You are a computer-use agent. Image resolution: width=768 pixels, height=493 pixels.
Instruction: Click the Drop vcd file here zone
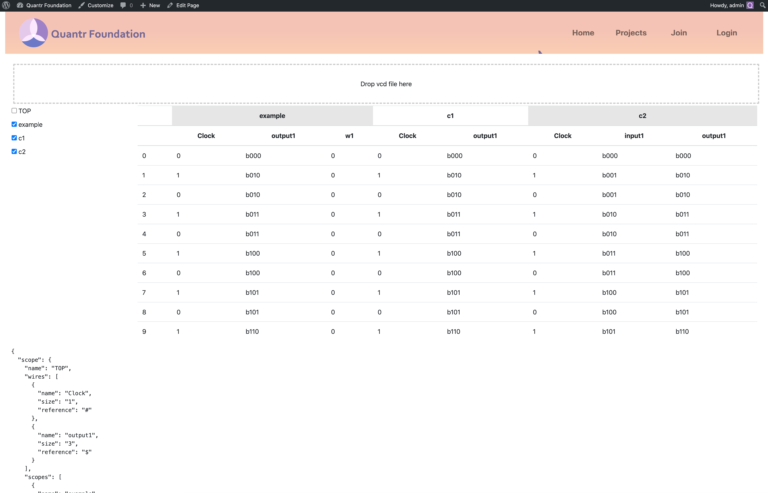(x=386, y=84)
